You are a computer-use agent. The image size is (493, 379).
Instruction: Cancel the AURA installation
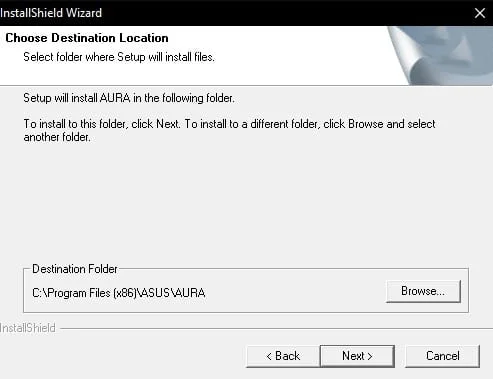(x=443, y=356)
